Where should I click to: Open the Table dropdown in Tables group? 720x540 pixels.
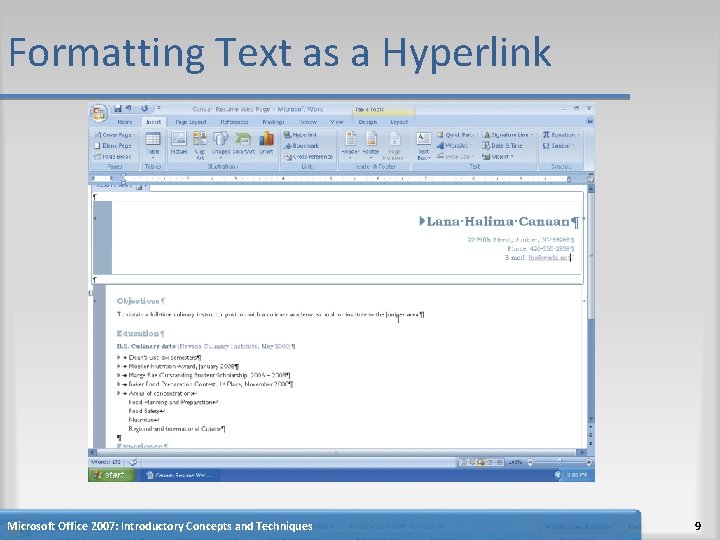pyautogui.click(x=153, y=145)
